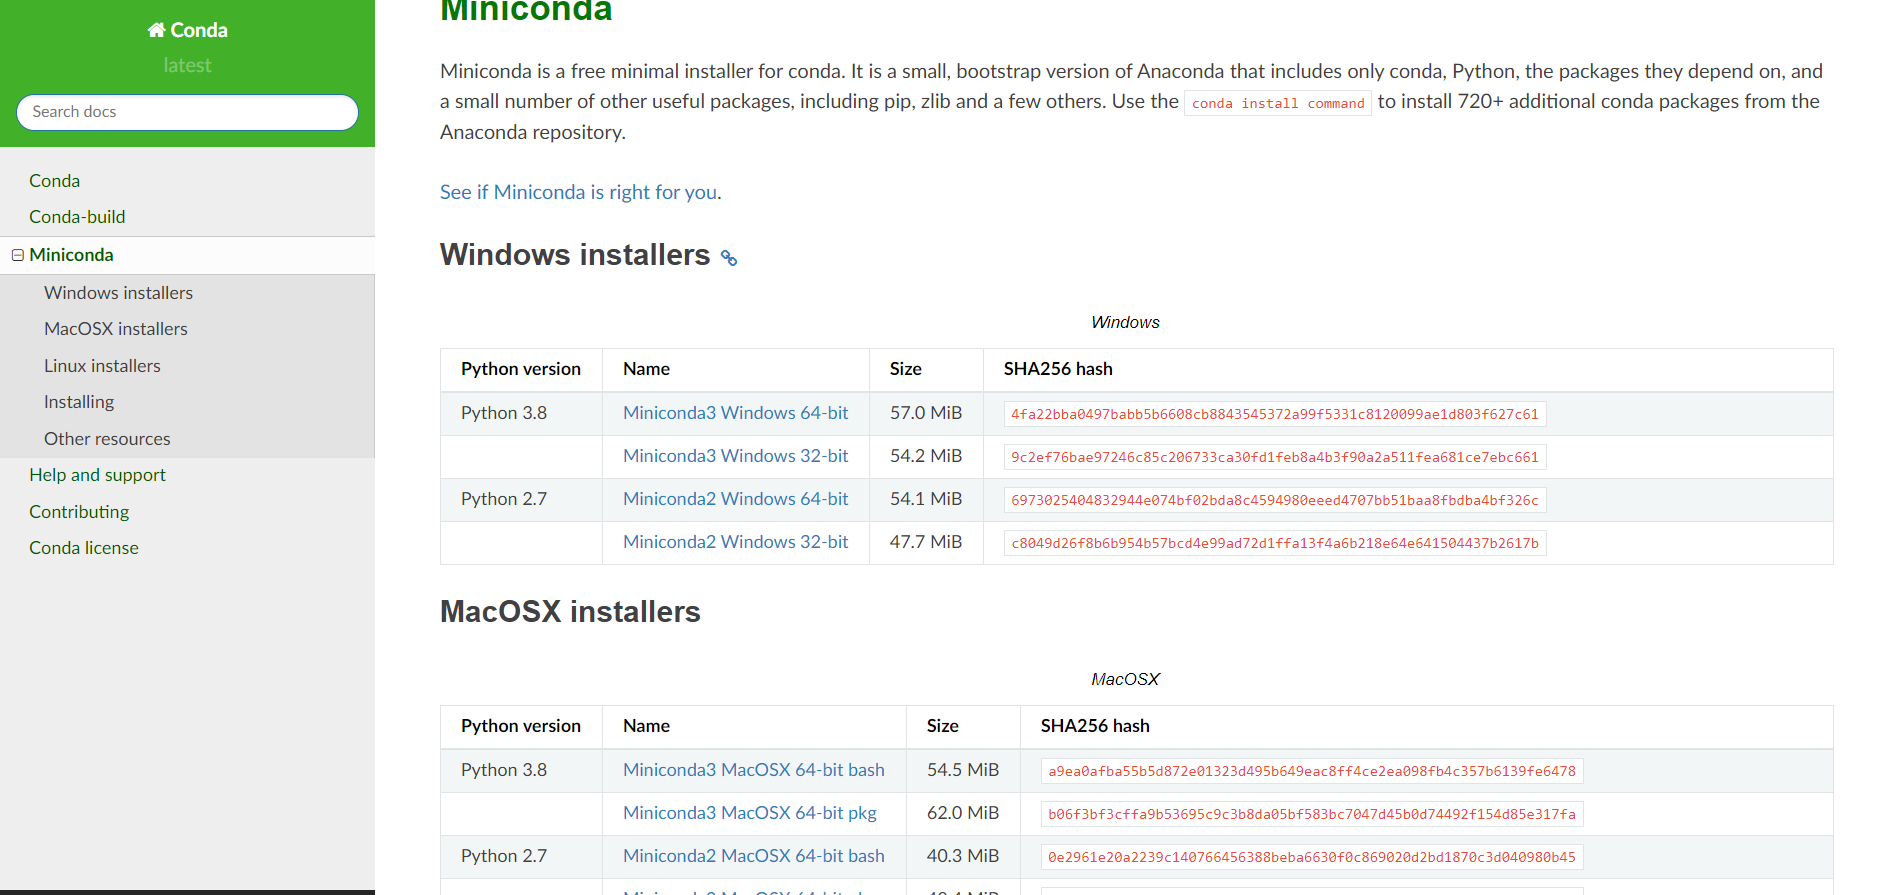This screenshot has width=1899, height=895.
Task: Download Miniconda3 MacOSX 64-bit bash
Action: coord(753,770)
